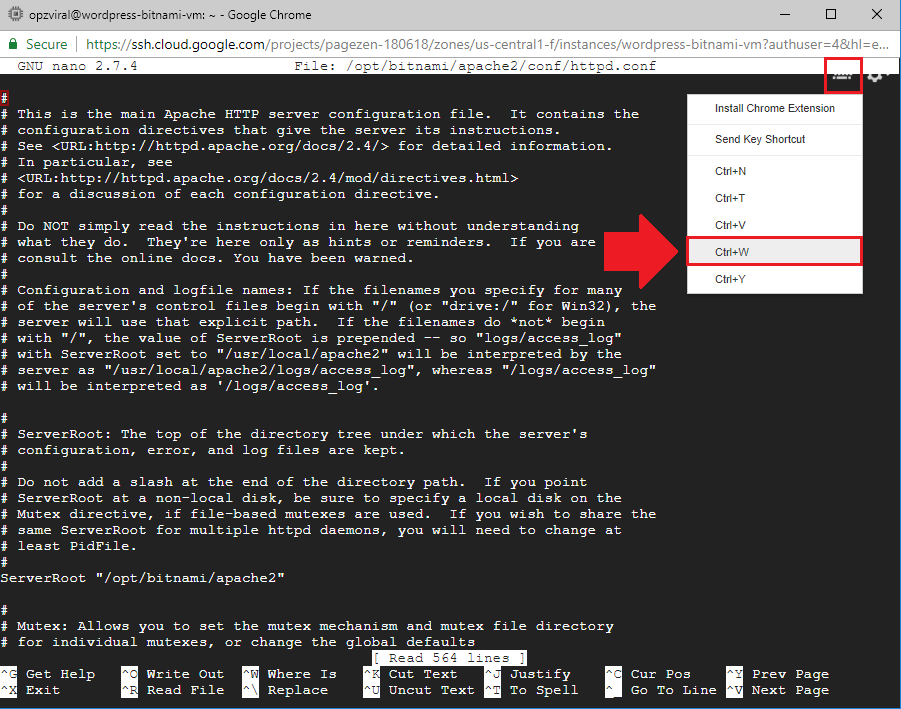Screen dimensions: 901x709
Task: Click the 'will be interpreted as' comment line
Action: click(190, 386)
